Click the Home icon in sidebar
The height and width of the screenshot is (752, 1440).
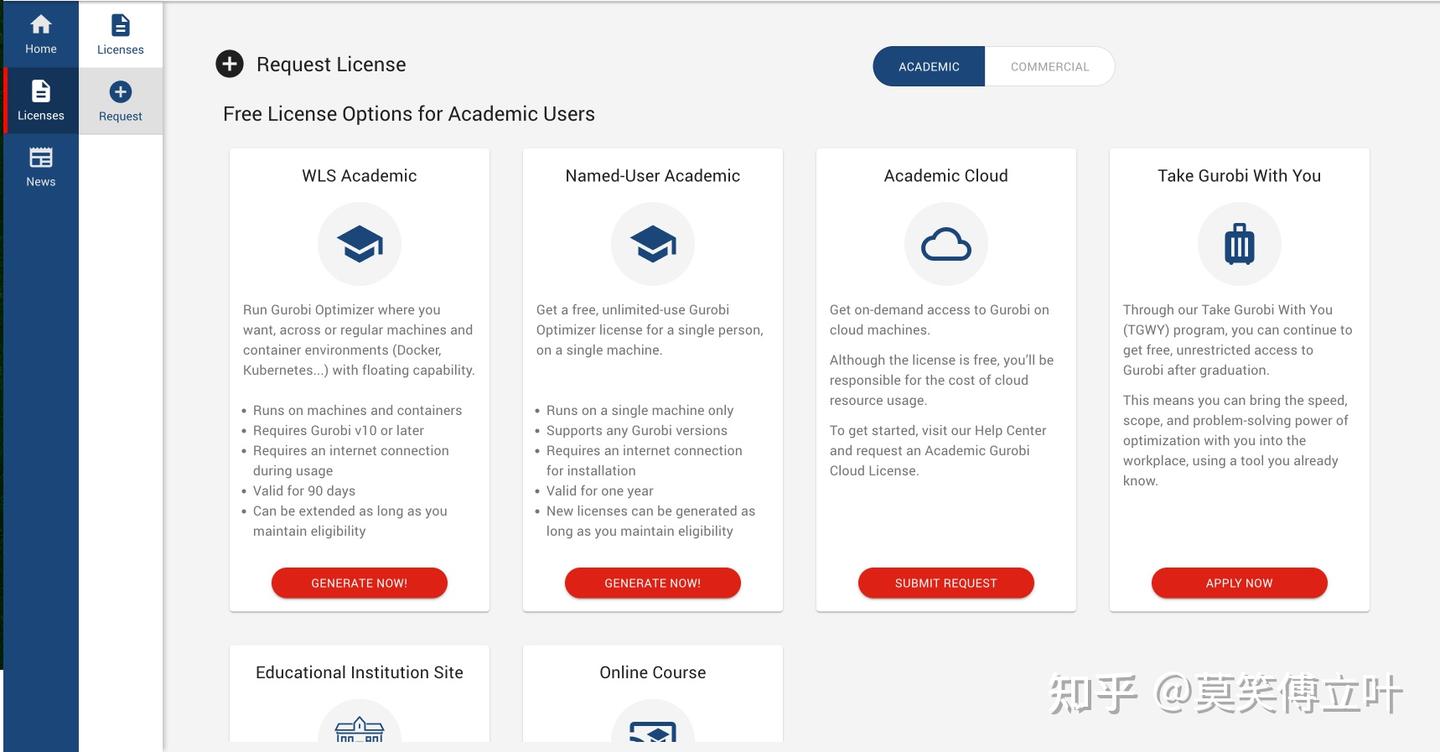click(41, 24)
